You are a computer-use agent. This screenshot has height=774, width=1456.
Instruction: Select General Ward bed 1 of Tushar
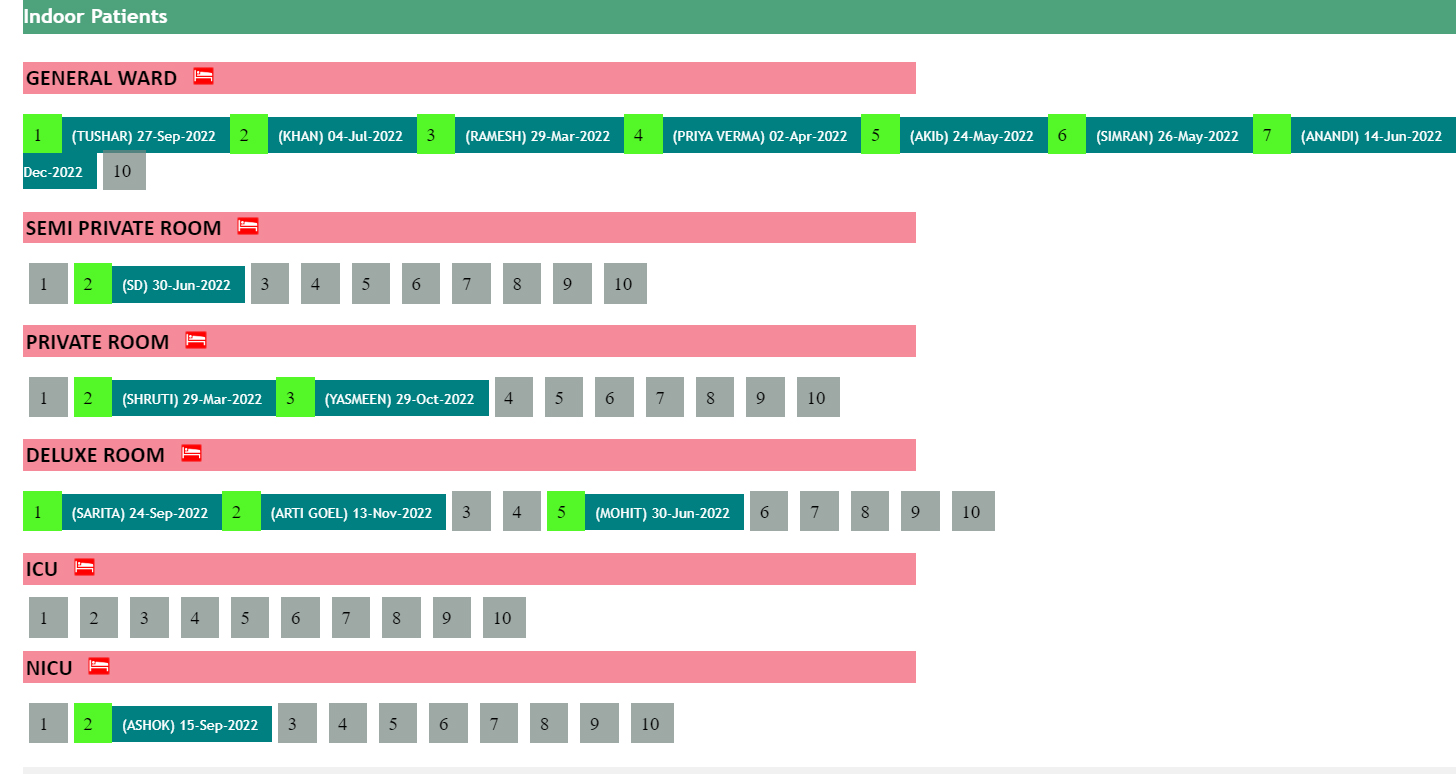coord(42,134)
